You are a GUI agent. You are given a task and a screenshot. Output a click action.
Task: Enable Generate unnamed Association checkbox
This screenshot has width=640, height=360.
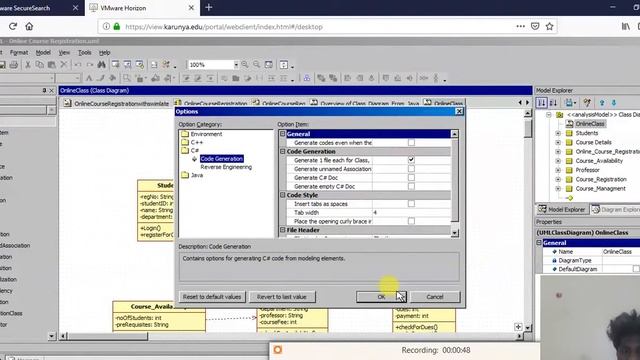click(x=411, y=169)
